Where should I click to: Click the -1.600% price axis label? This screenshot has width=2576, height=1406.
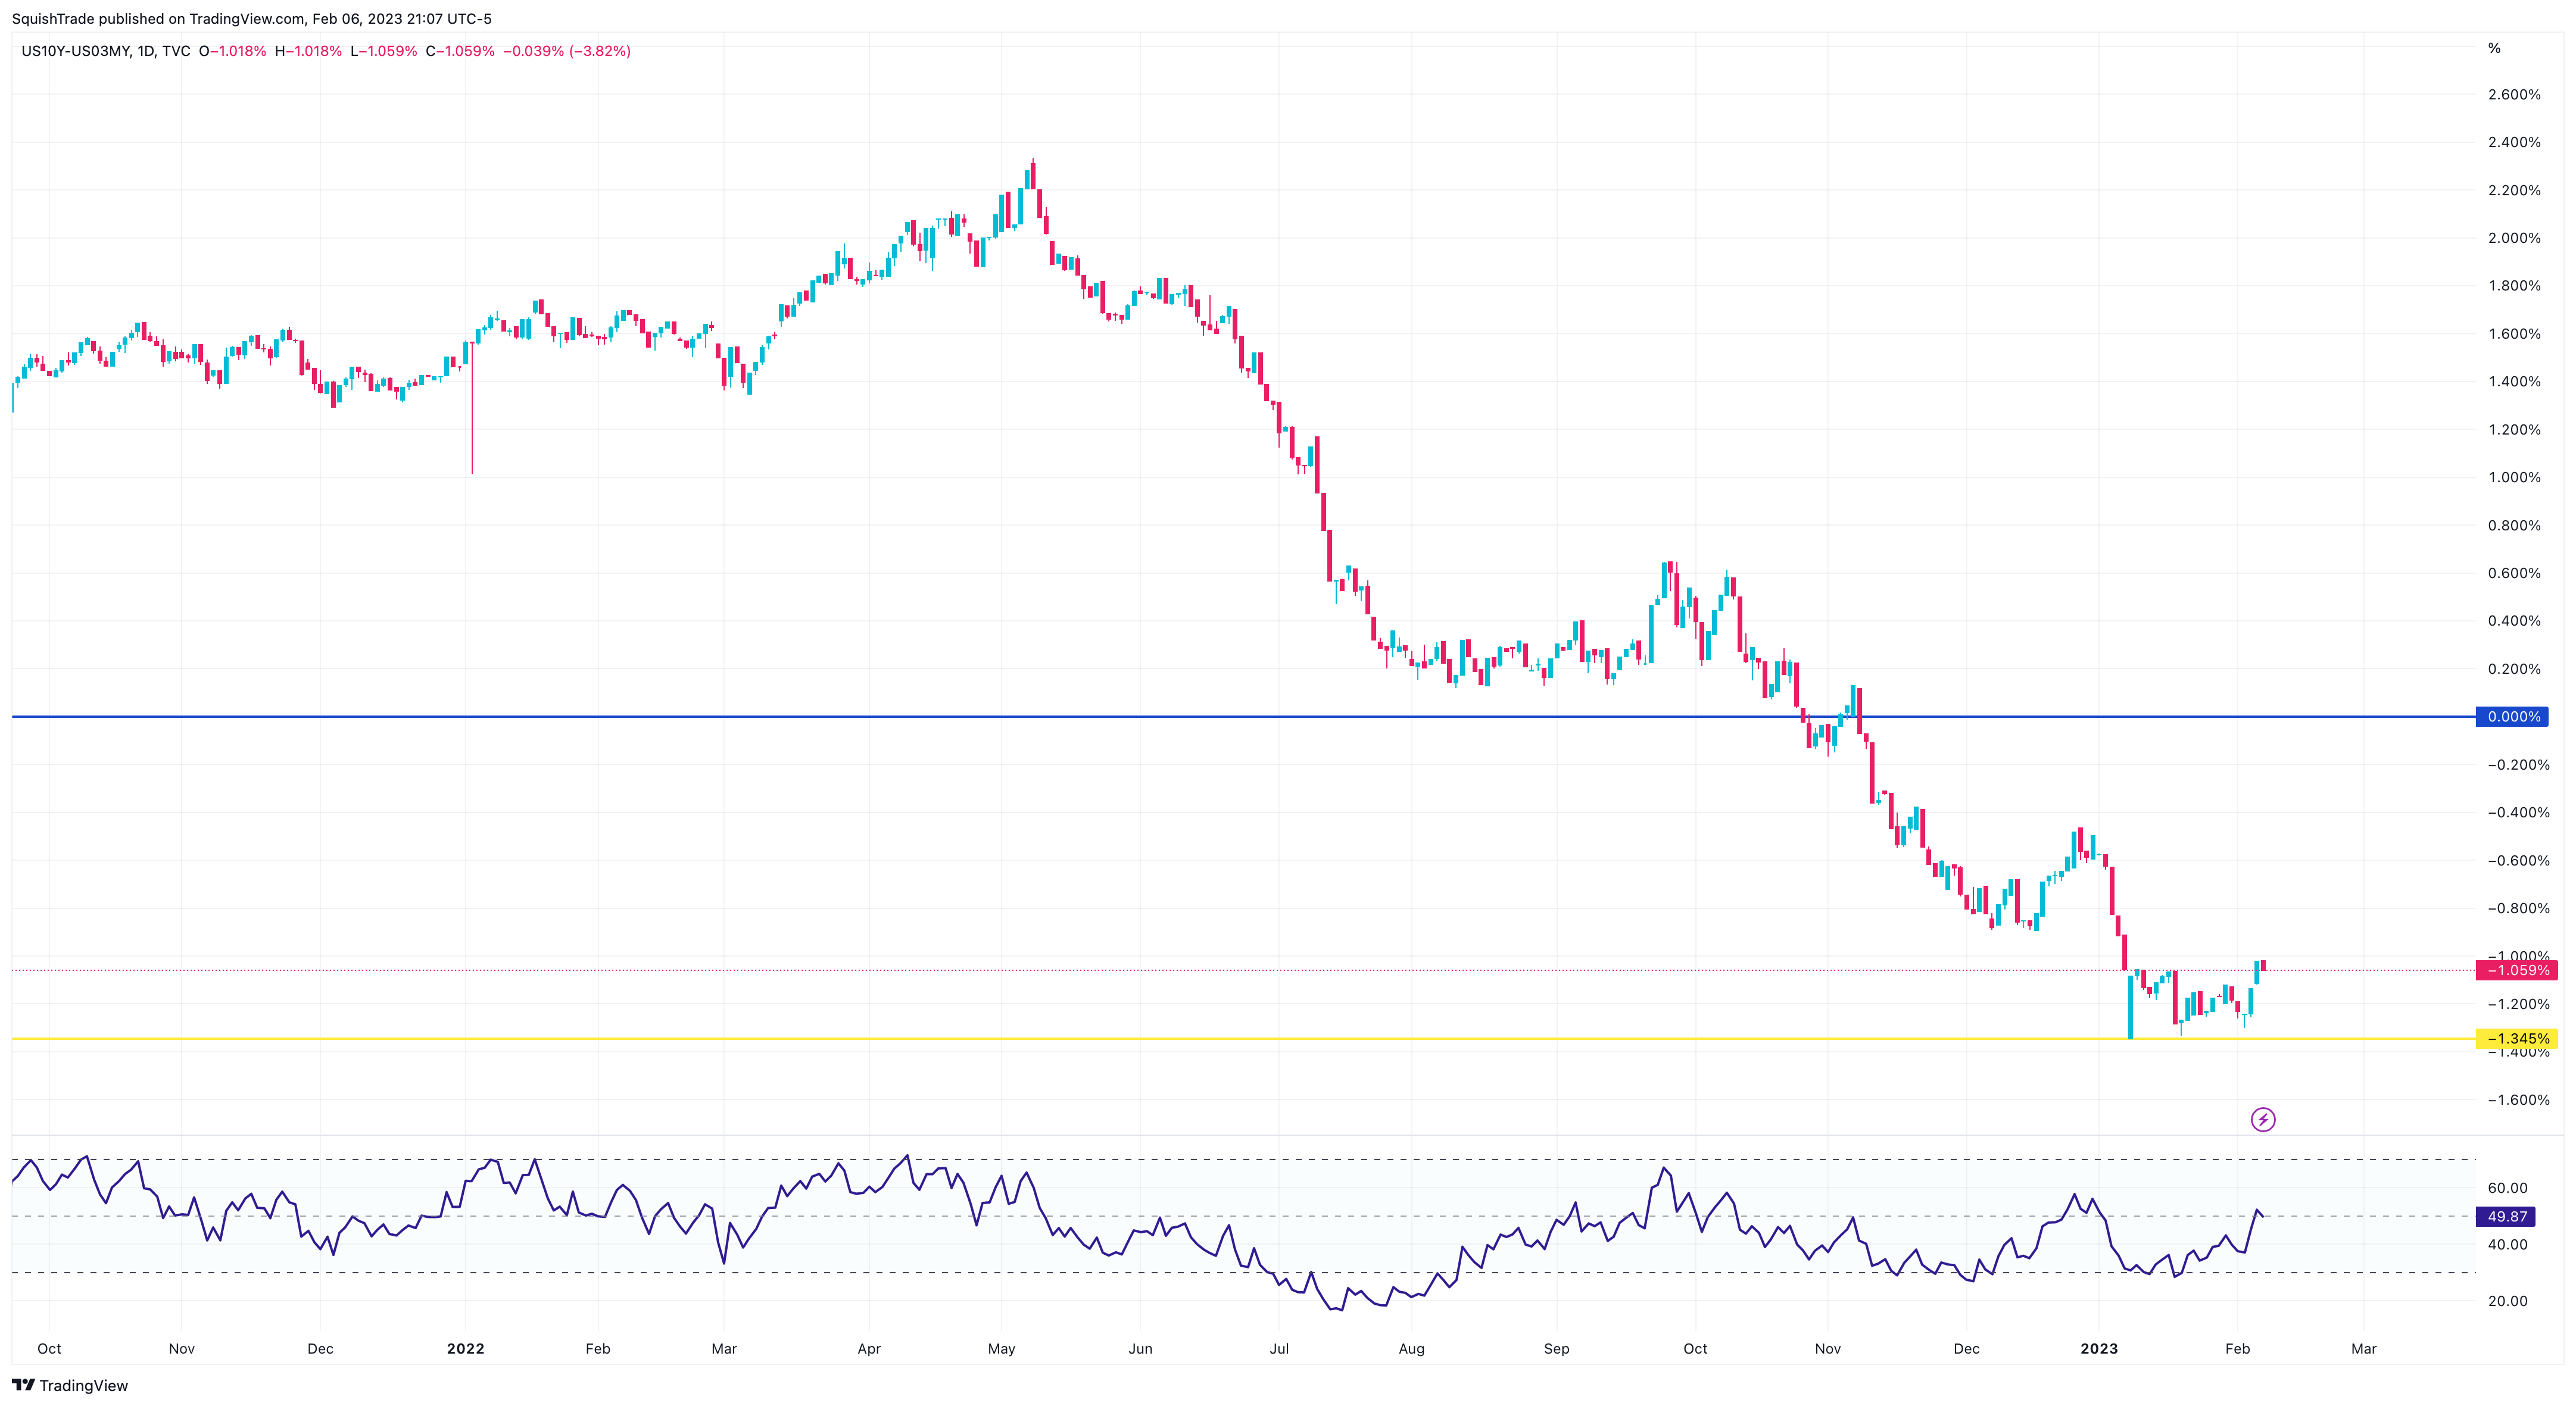click(x=2518, y=1099)
